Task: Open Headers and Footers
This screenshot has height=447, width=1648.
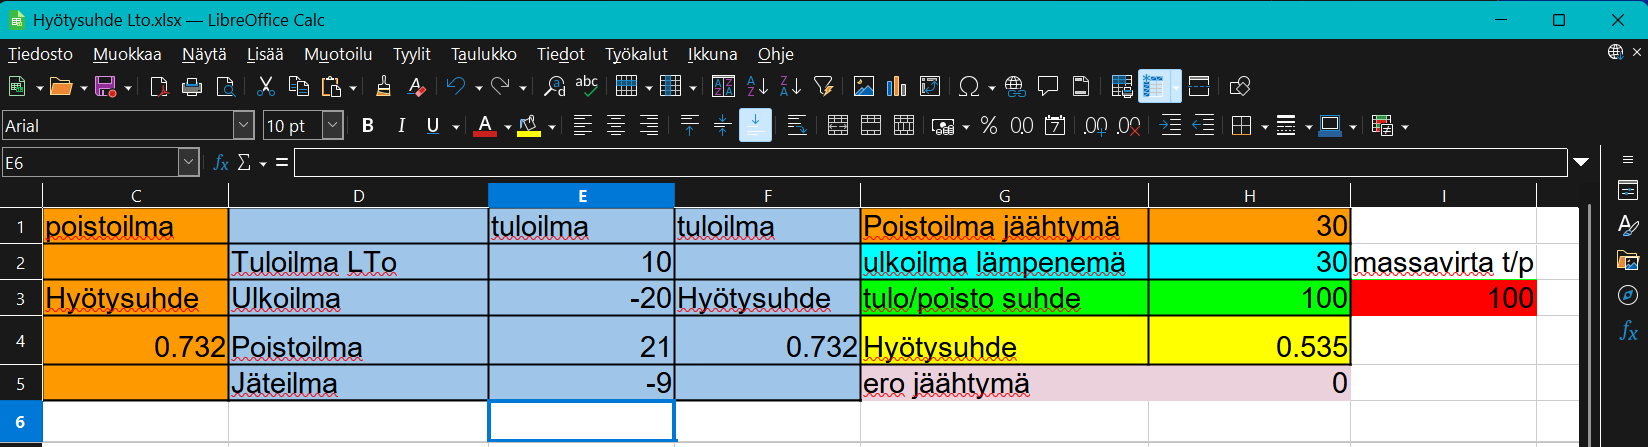Action: (x=1081, y=87)
